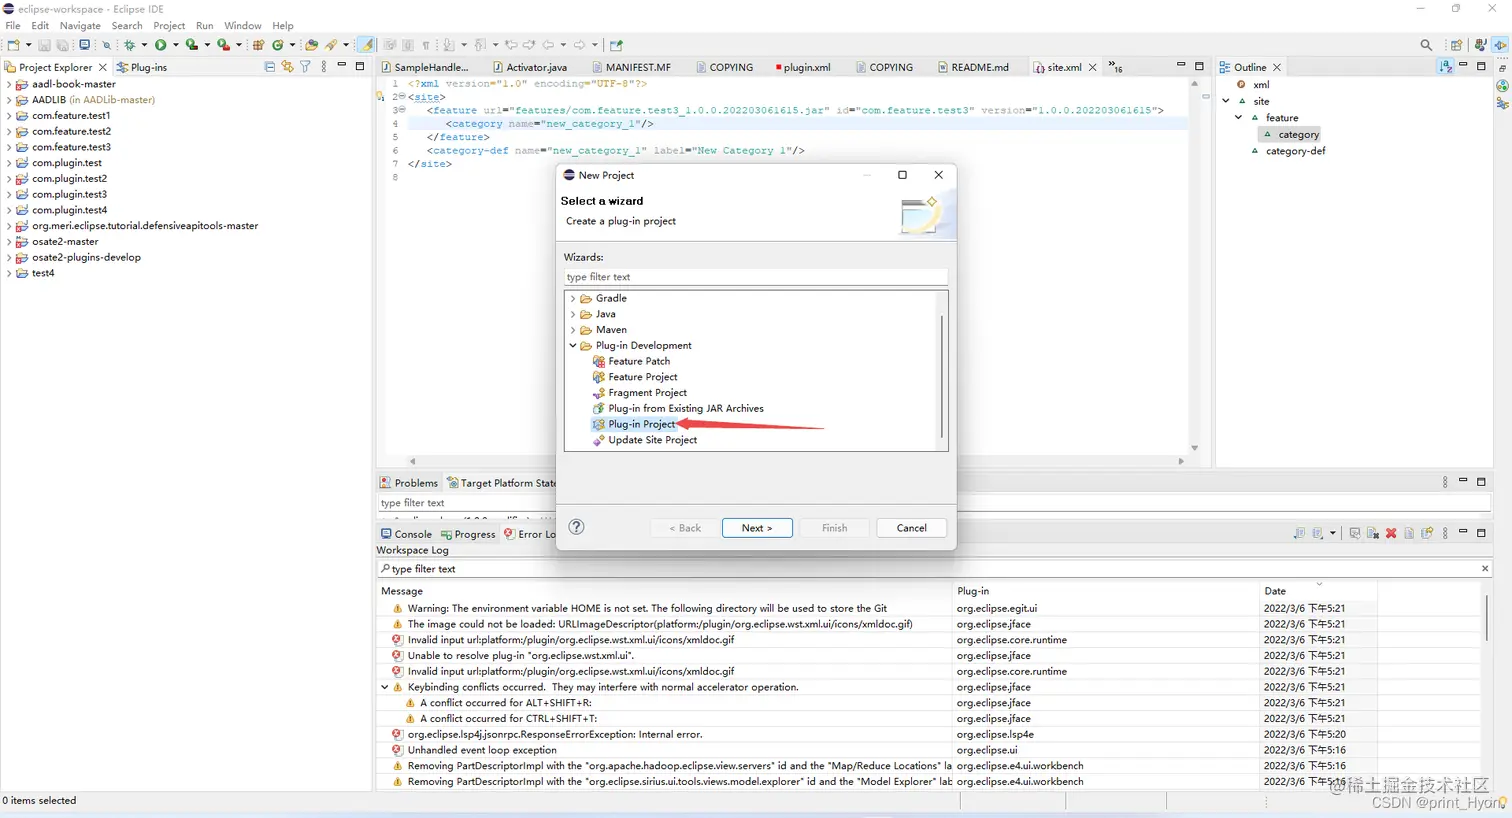Open the Window menu
1512x818 pixels.
[242, 25]
